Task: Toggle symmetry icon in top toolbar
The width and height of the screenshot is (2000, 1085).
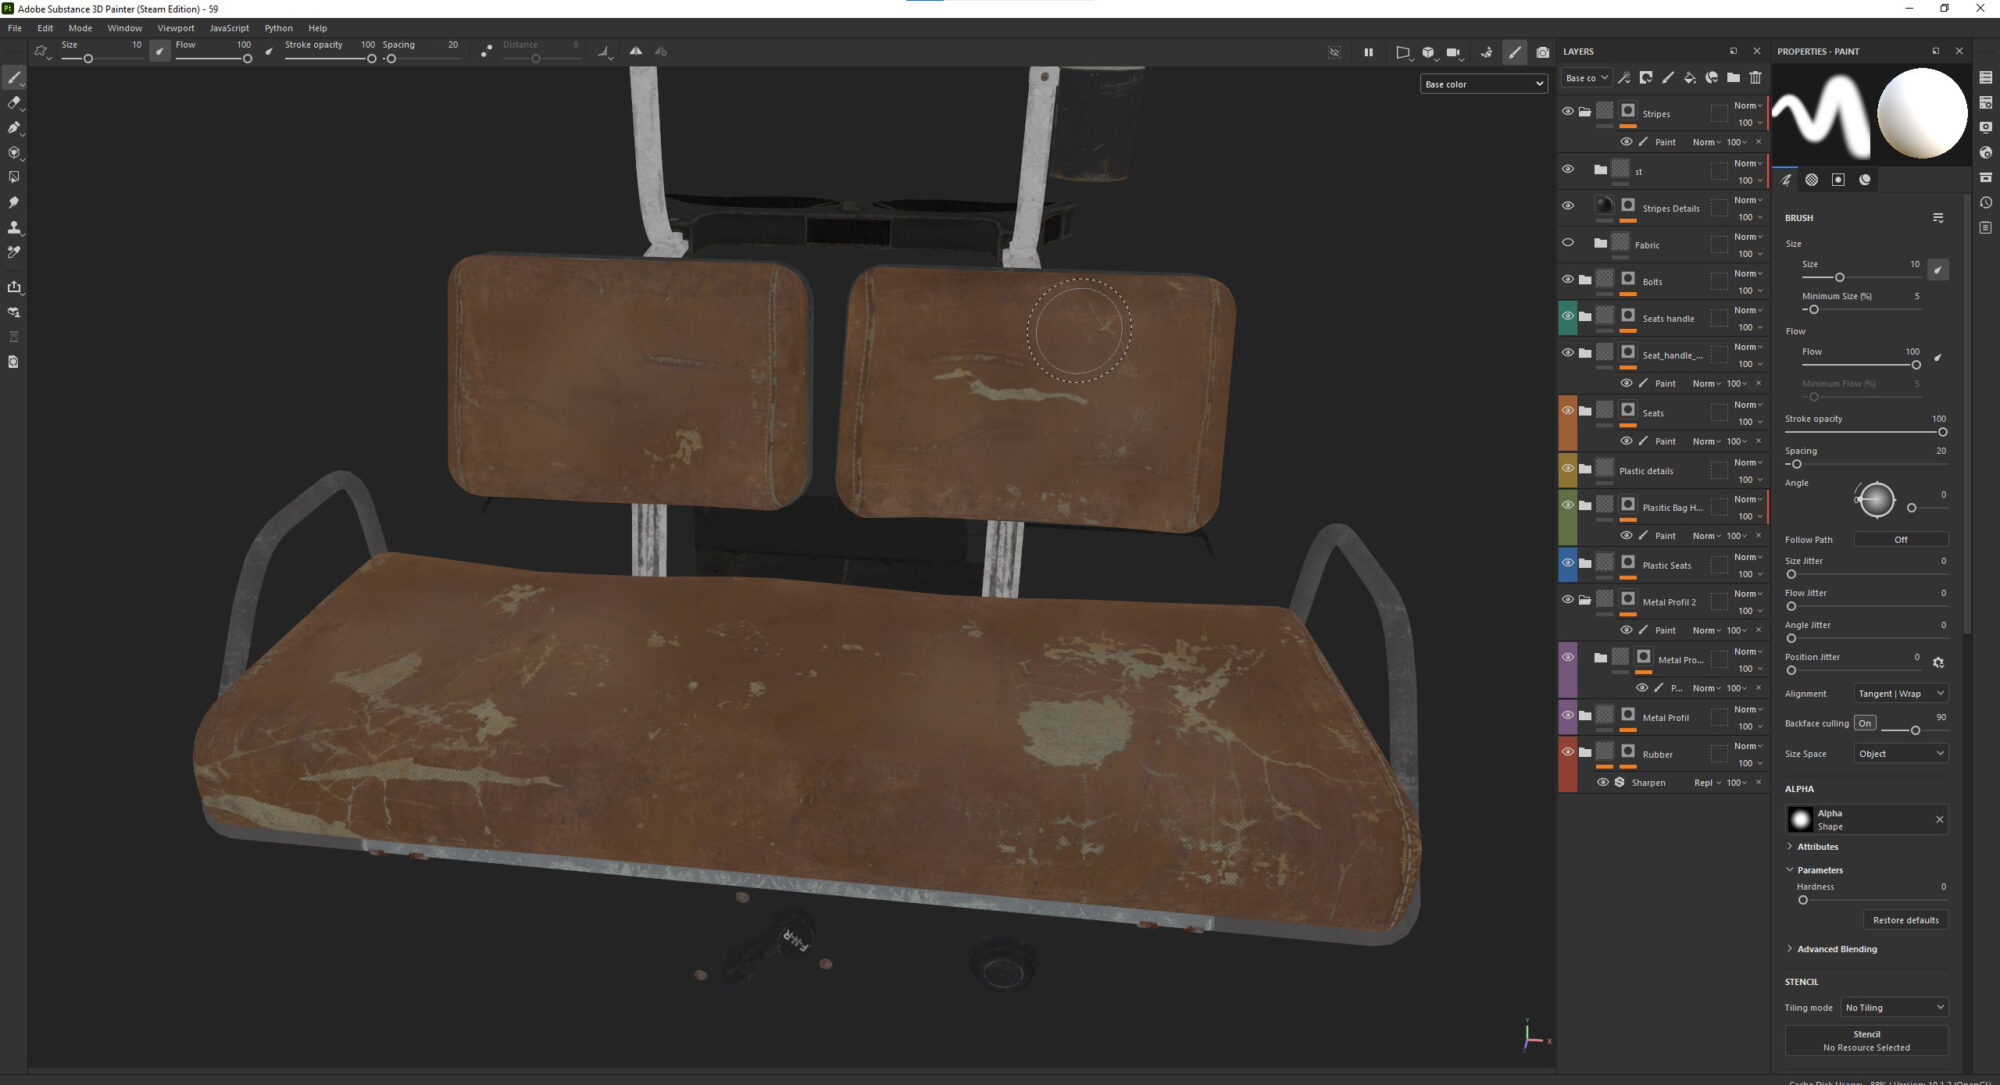Action: [x=636, y=51]
